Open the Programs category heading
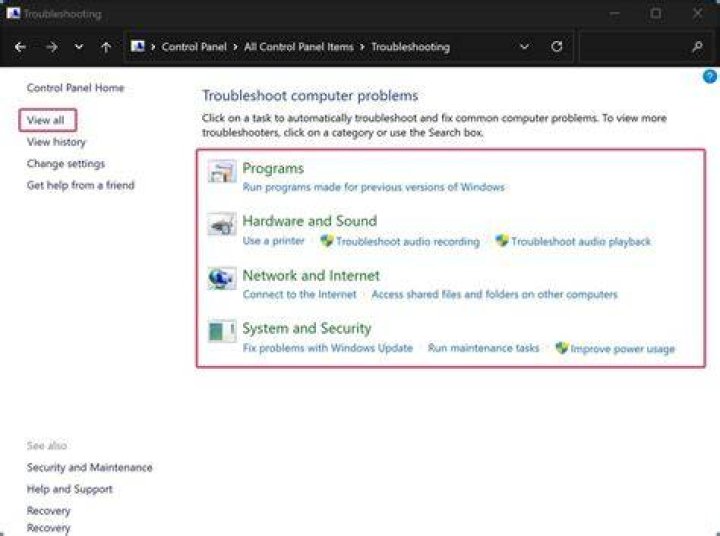Image resolution: width=720 pixels, height=536 pixels. (x=273, y=168)
